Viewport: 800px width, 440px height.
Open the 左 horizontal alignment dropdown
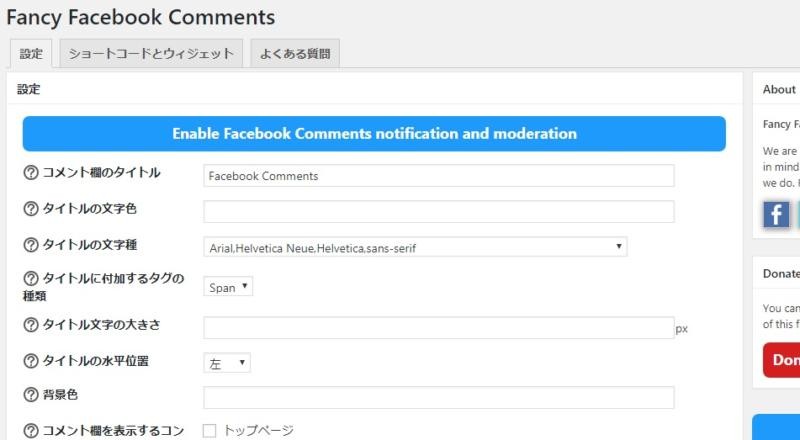click(x=227, y=363)
